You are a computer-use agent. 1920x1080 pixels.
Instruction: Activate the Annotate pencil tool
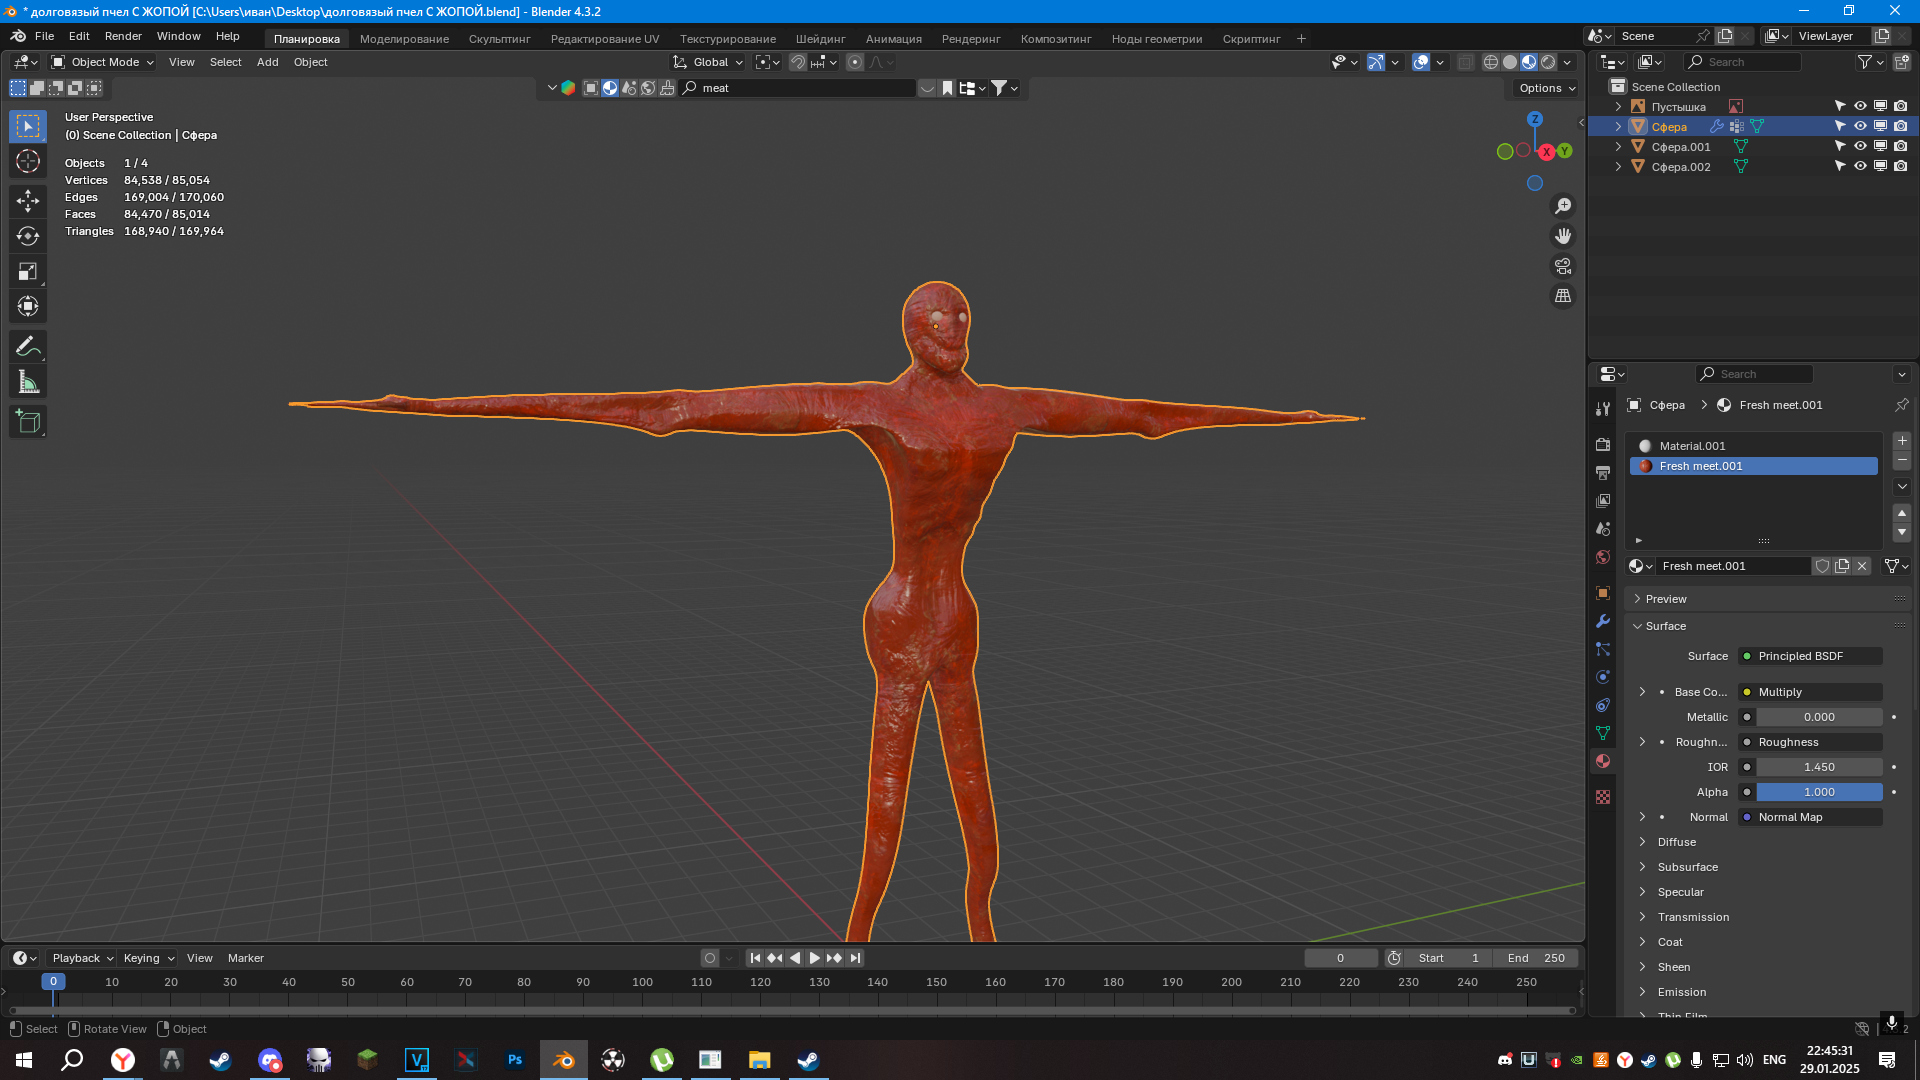pyautogui.click(x=28, y=347)
